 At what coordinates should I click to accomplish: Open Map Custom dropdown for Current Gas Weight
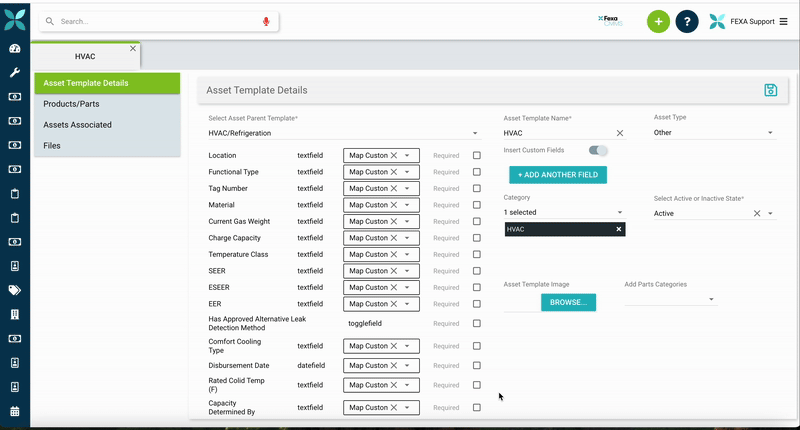tap(407, 221)
